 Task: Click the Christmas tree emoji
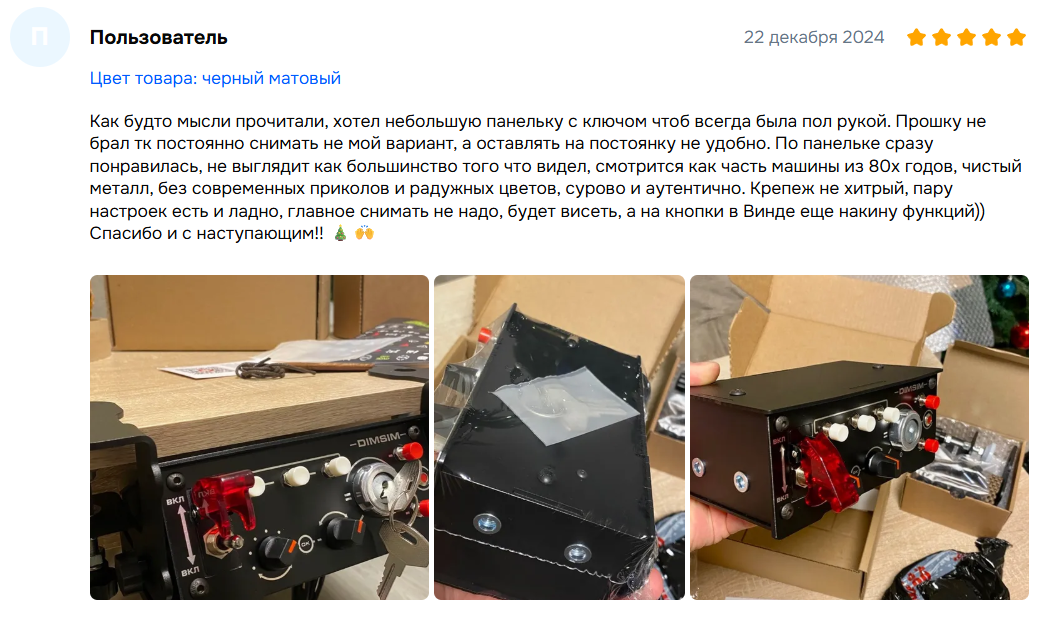(340, 233)
